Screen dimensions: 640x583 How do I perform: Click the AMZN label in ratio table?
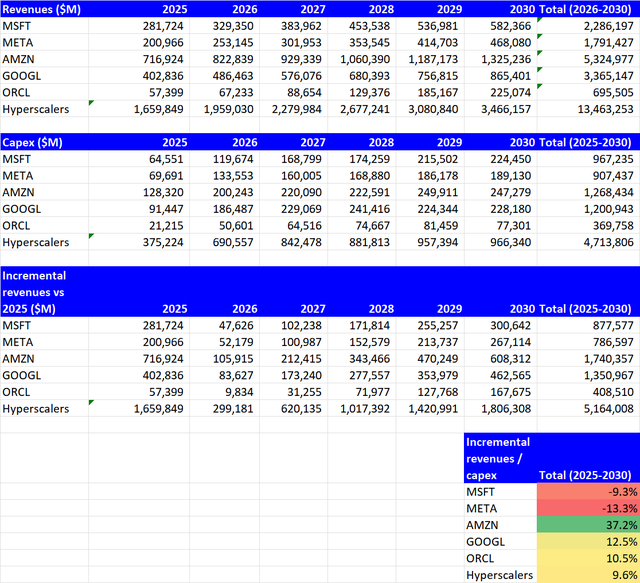[x=500, y=525]
